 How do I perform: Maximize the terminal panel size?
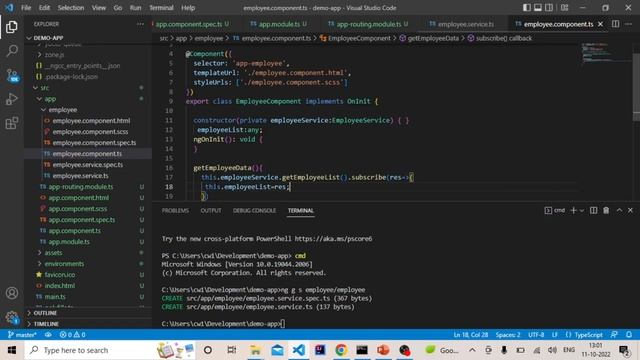pos(619,210)
